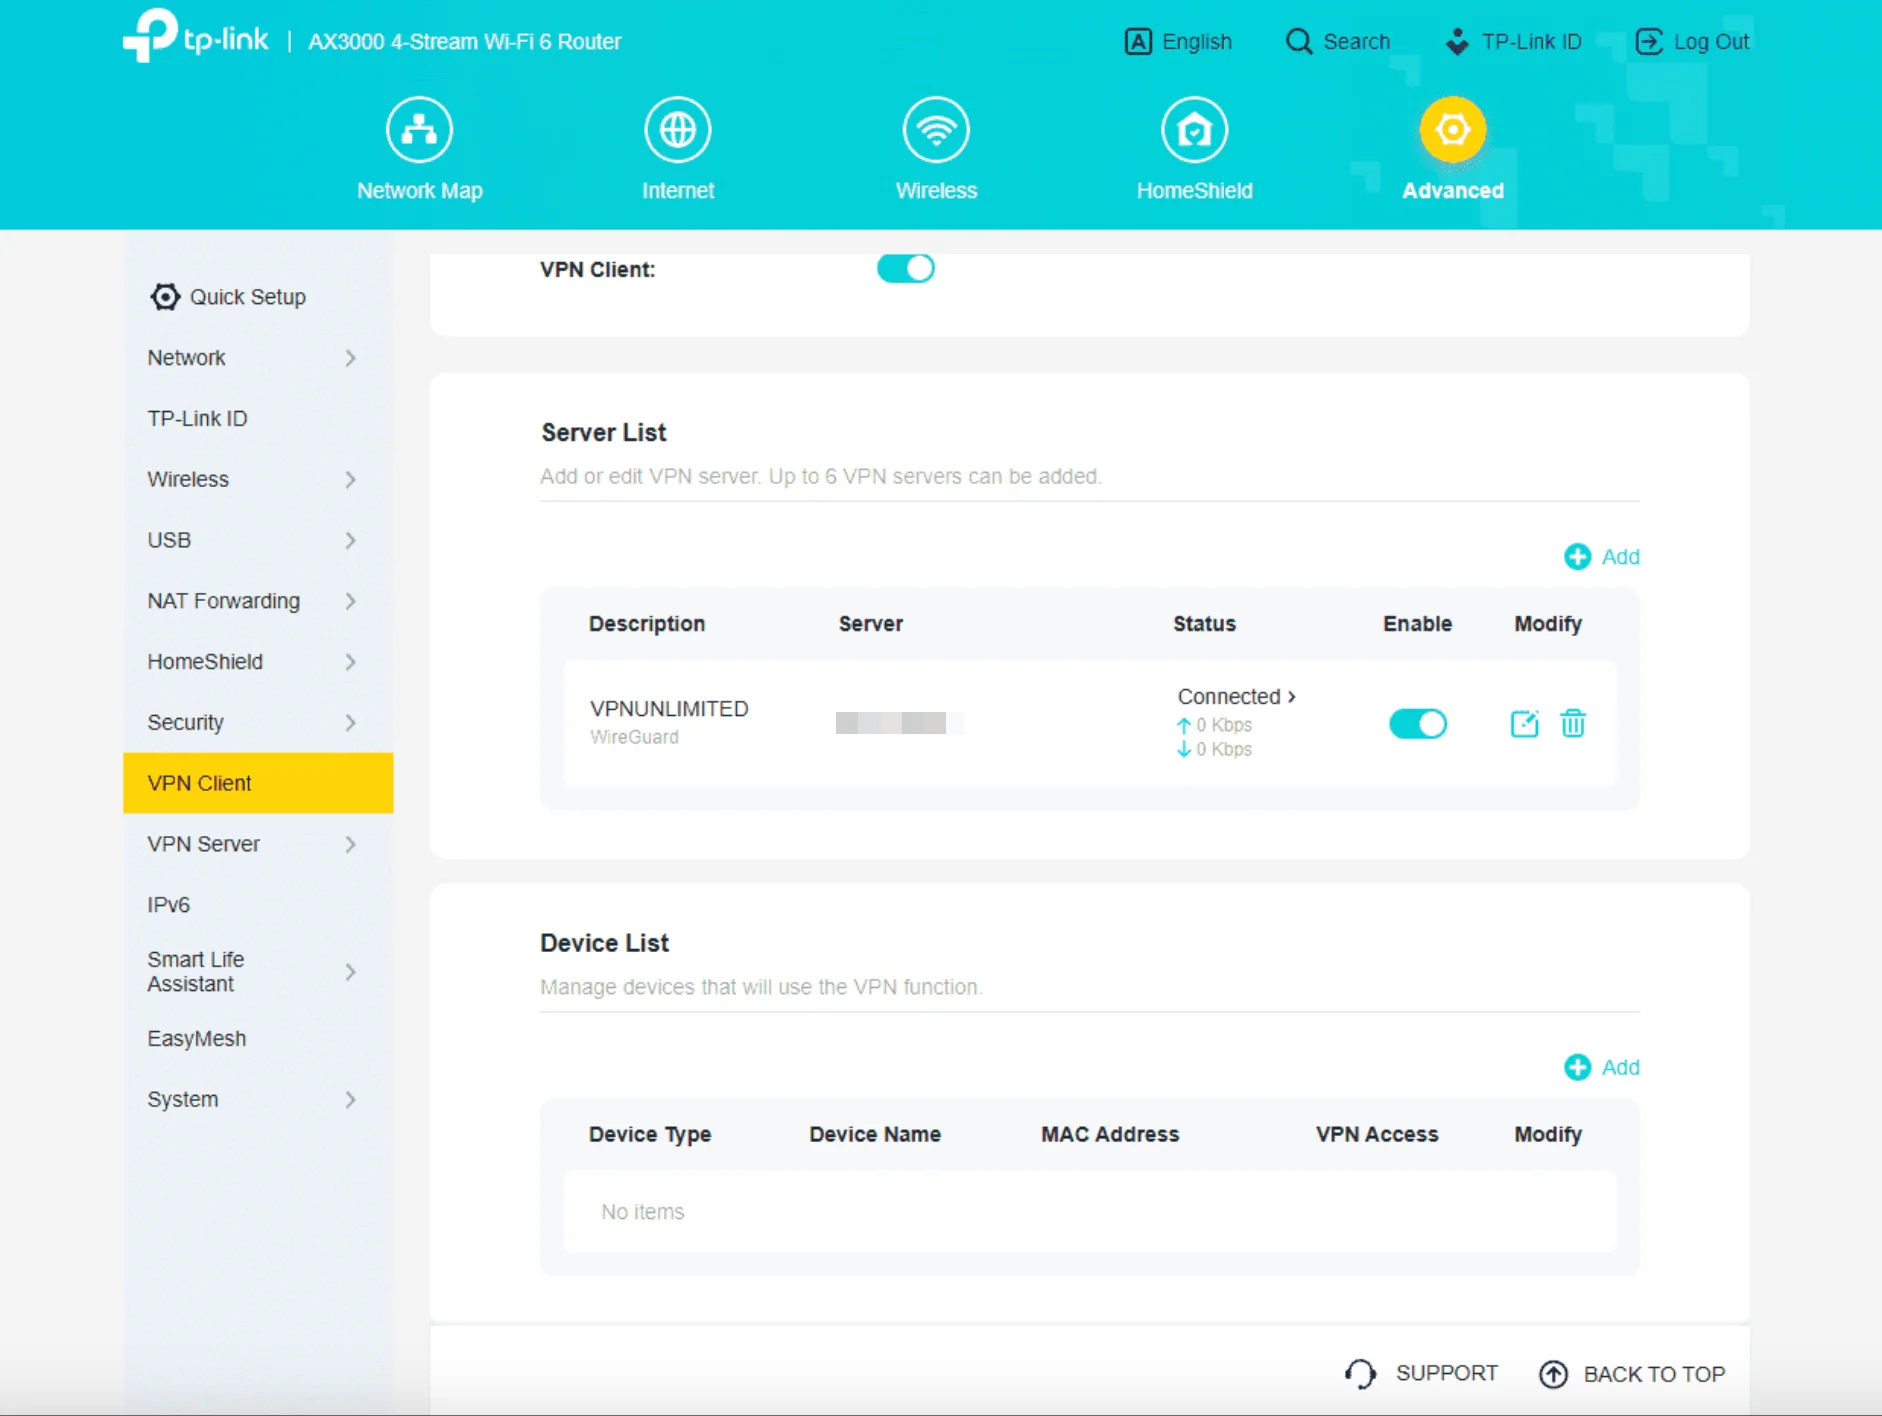Screen dimensions: 1882x1416
Task: Click the No items row
Action: (1089, 1212)
